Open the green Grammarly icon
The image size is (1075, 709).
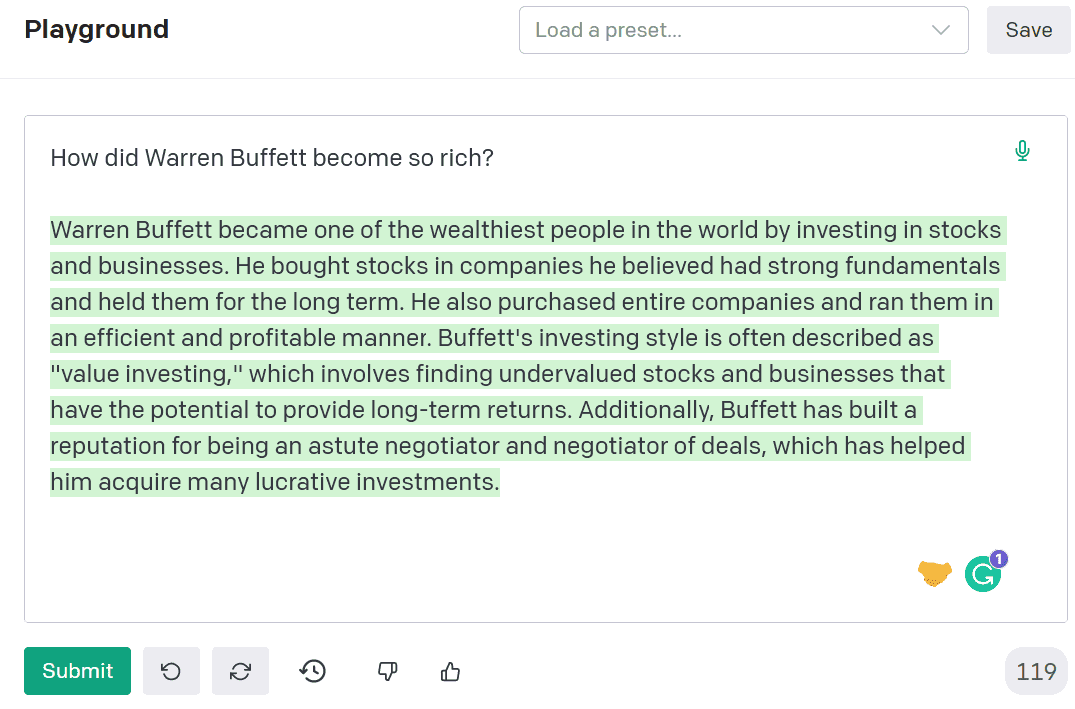coord(982,574)
